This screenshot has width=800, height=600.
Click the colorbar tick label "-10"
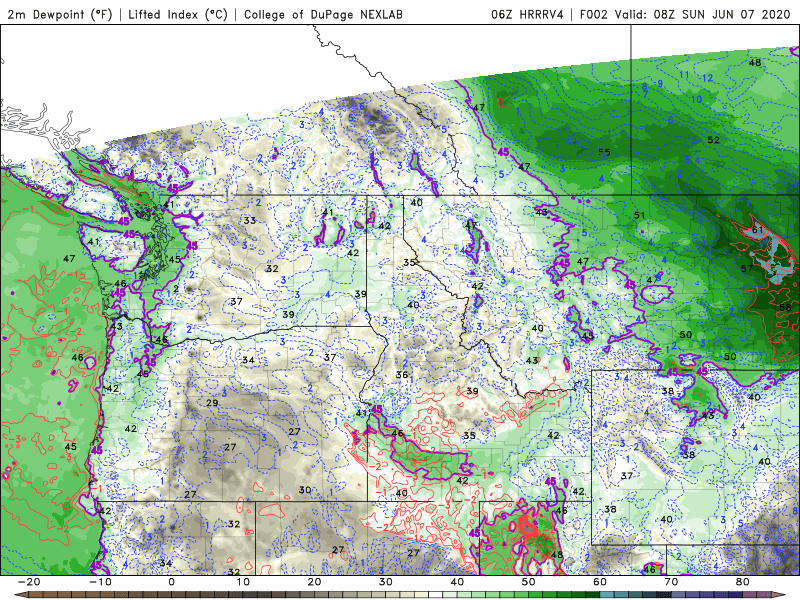tap(100, 582)
